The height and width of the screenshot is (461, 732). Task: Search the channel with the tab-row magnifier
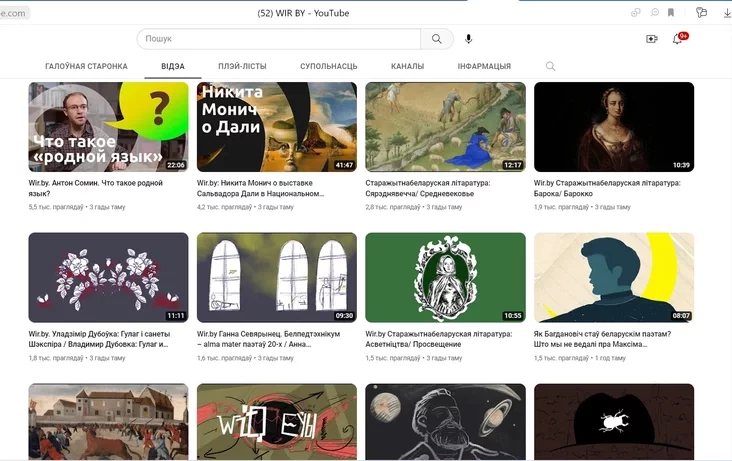point(550,66)
